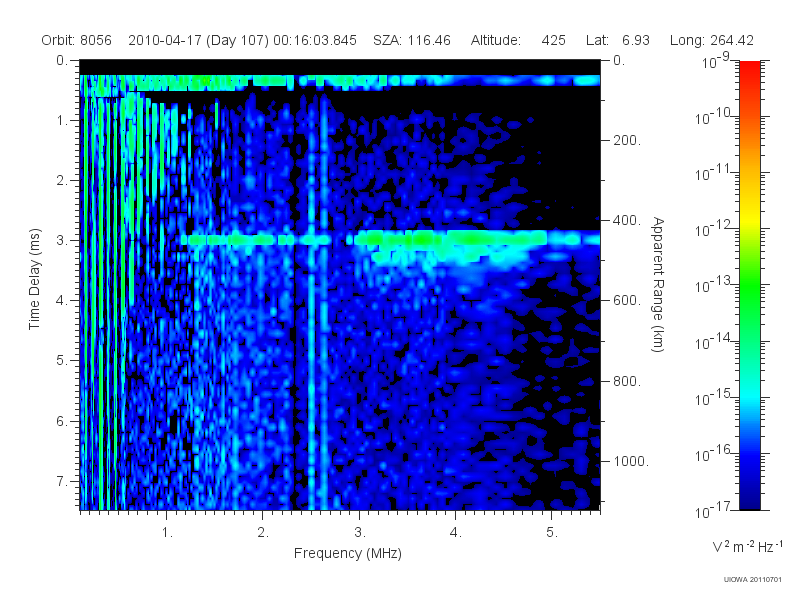Click the color scale top label 10⁻⁹
The height and width of the screenshot is (600, 800).
point(716,61)
